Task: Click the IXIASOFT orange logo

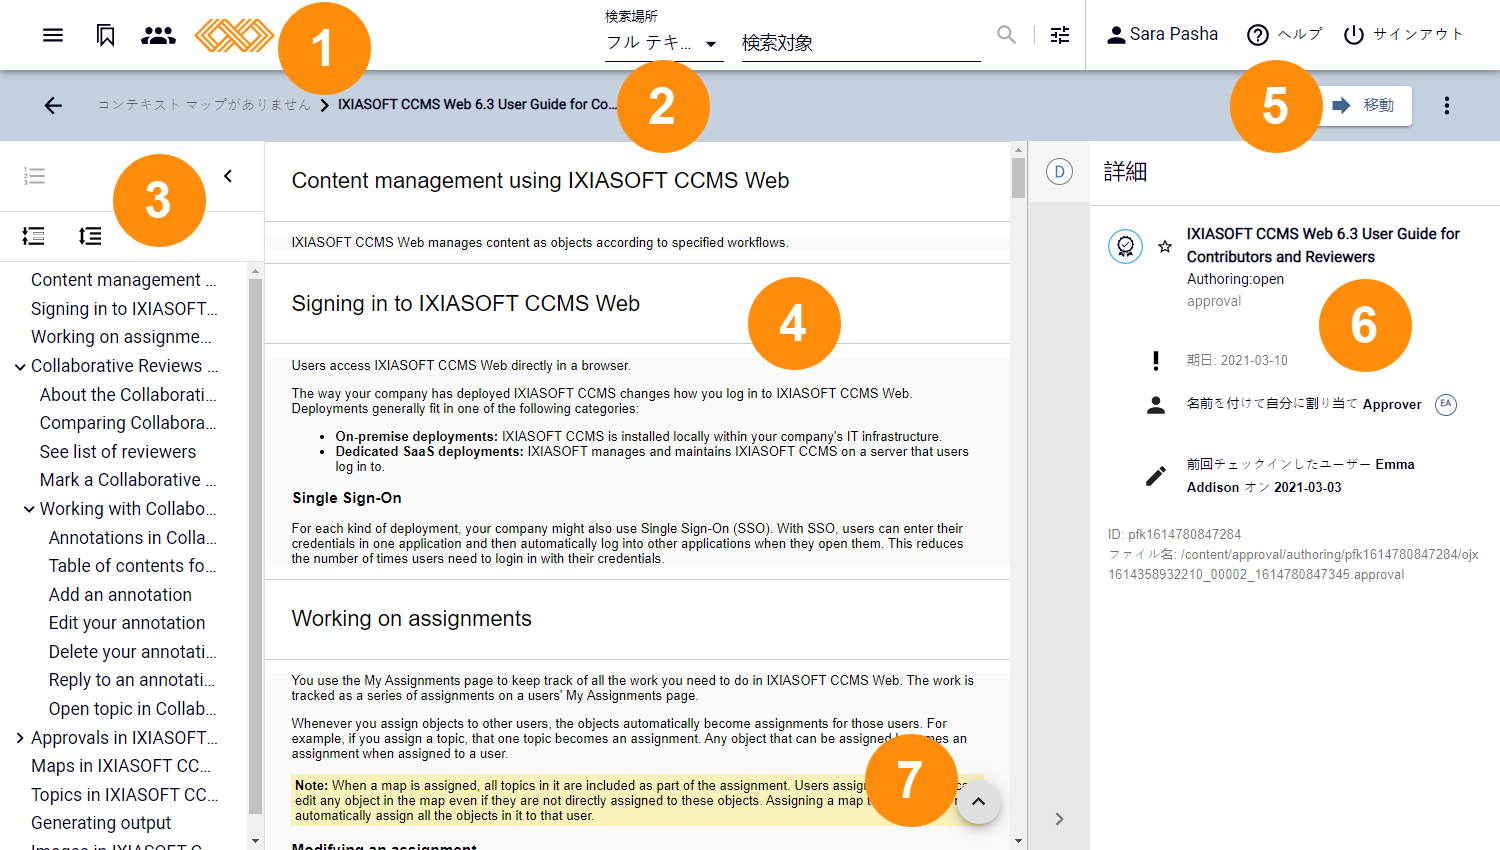Action: point(234,35)
